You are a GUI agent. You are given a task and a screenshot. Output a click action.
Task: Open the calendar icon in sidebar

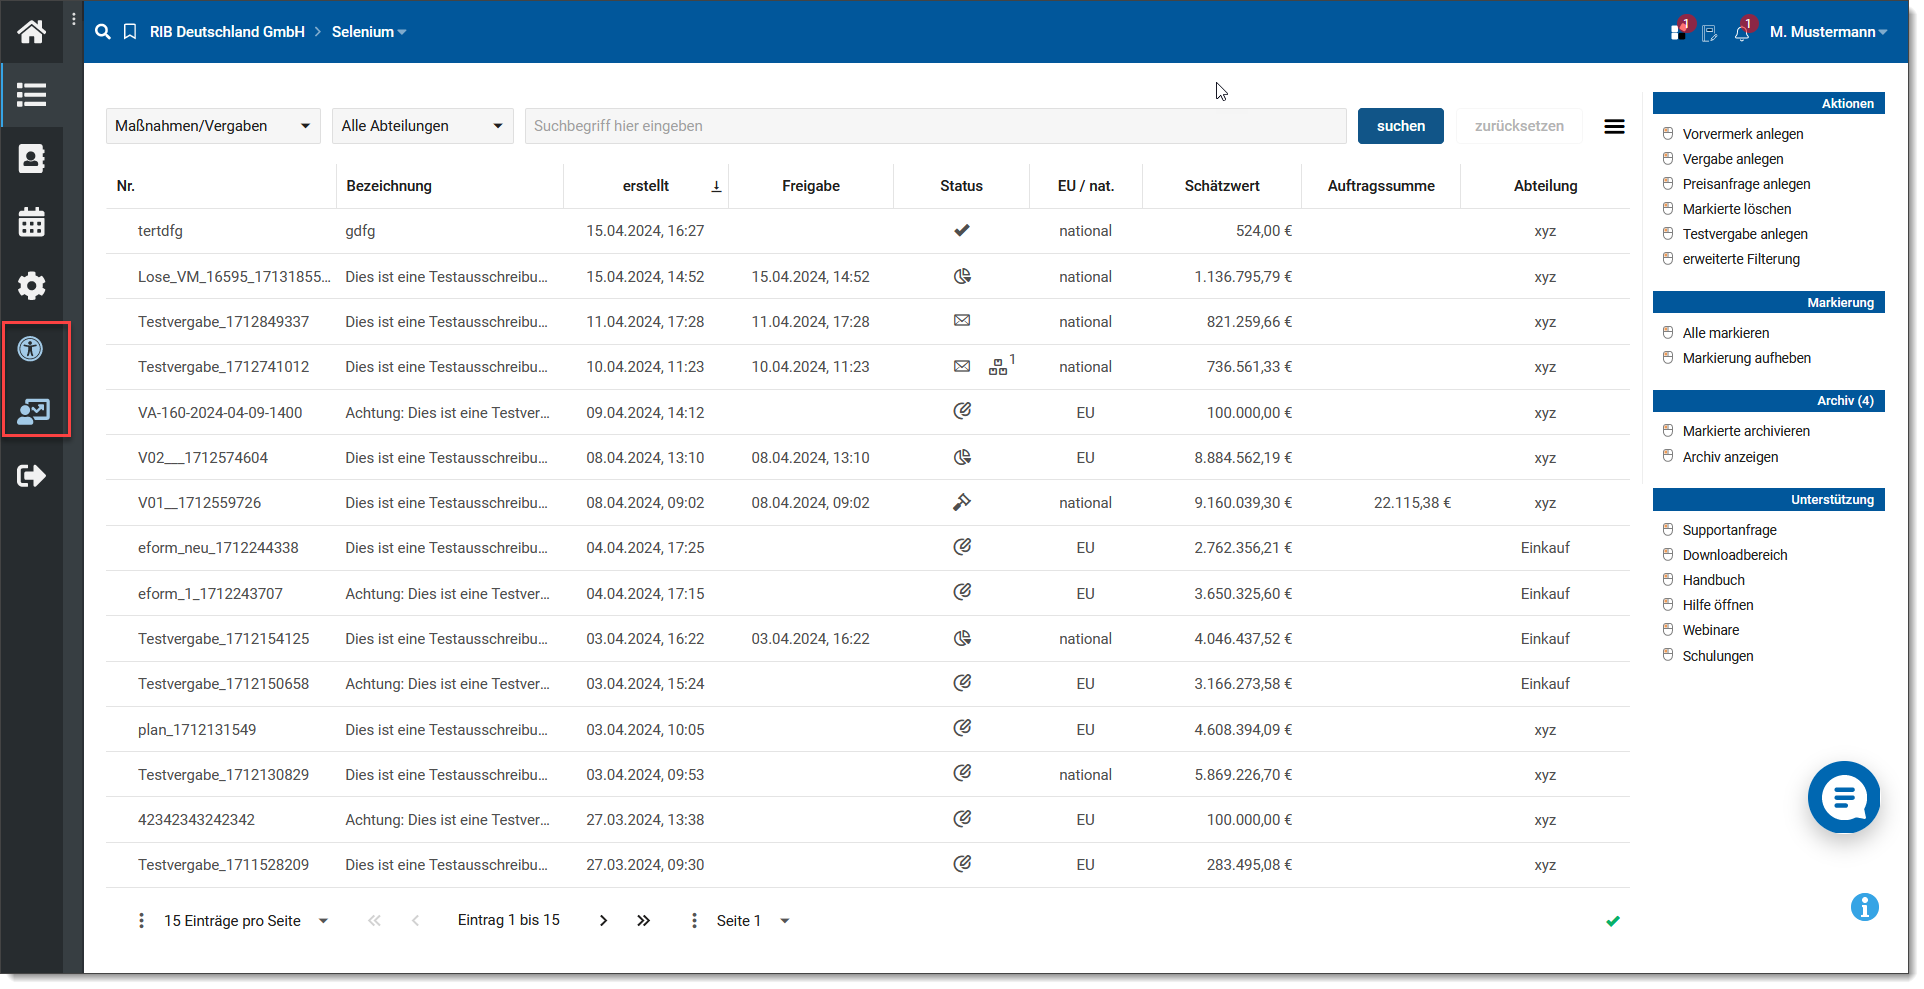(x=31, y=222)
